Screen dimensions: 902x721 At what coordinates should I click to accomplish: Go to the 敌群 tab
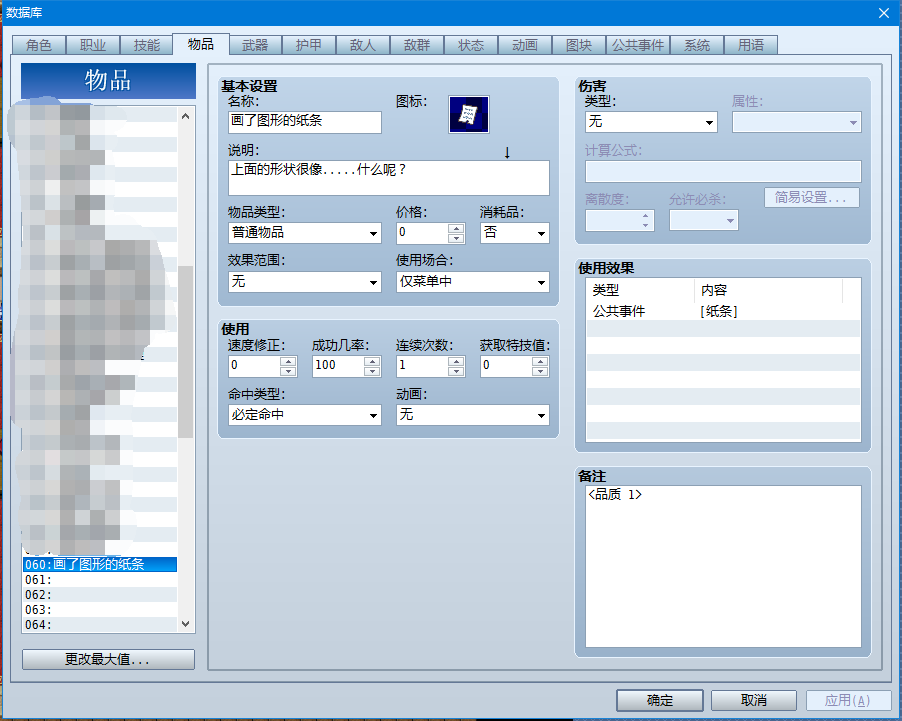point(417,45)
